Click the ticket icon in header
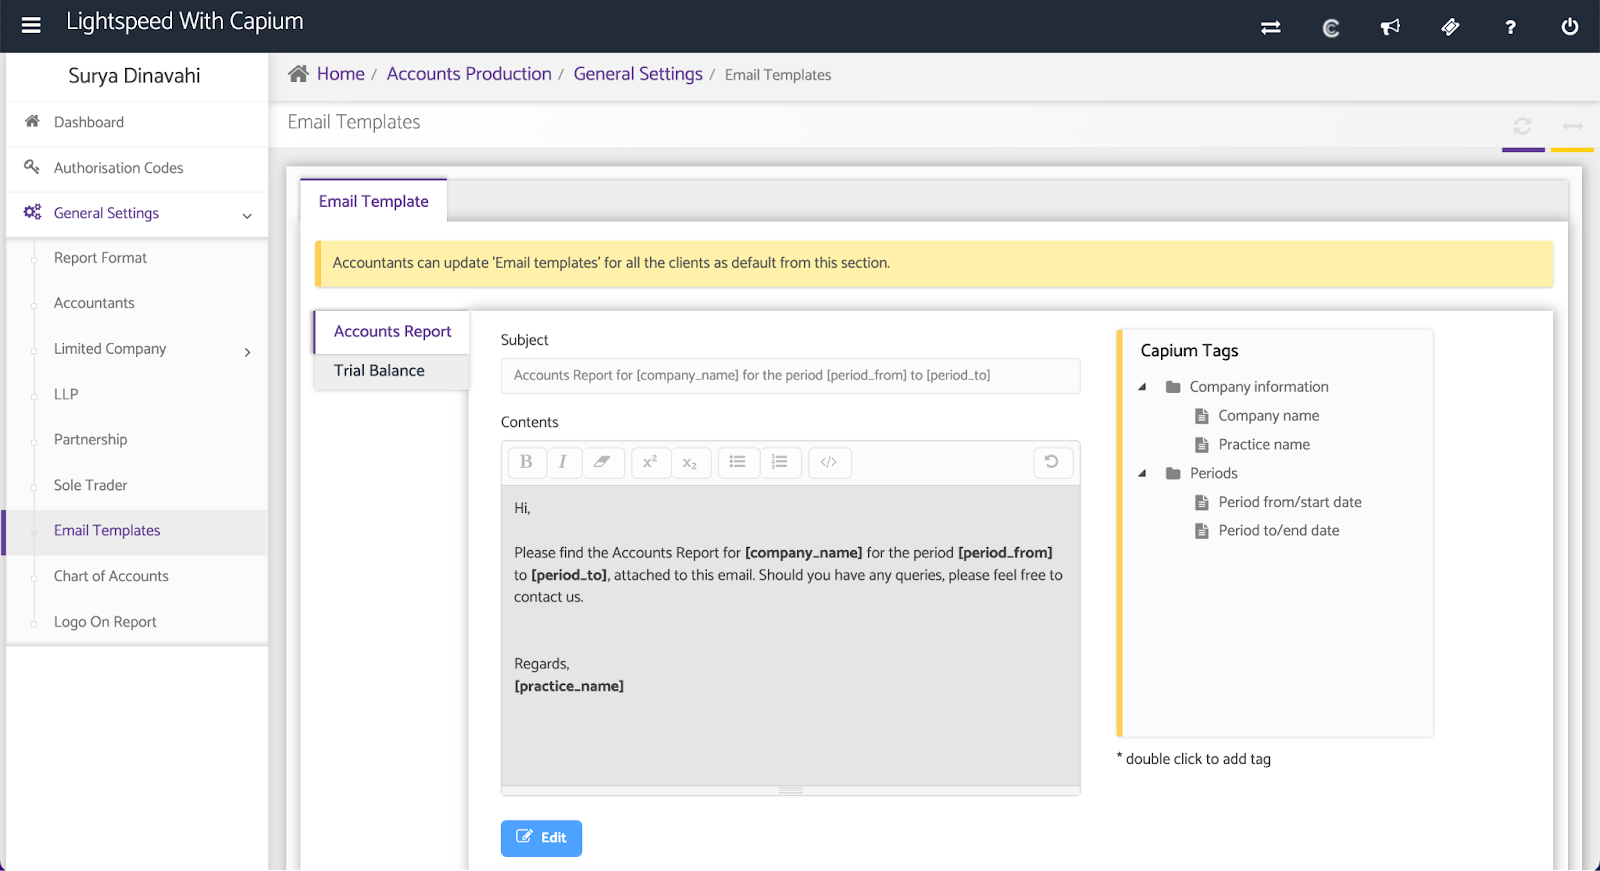 pos(1450,27)
